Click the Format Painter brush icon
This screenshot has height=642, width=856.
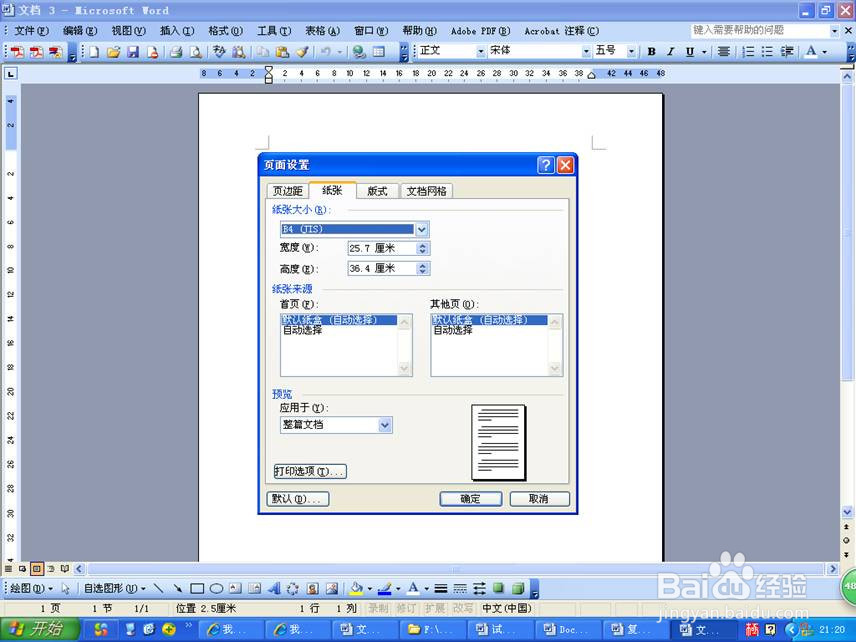coord(302,52)
